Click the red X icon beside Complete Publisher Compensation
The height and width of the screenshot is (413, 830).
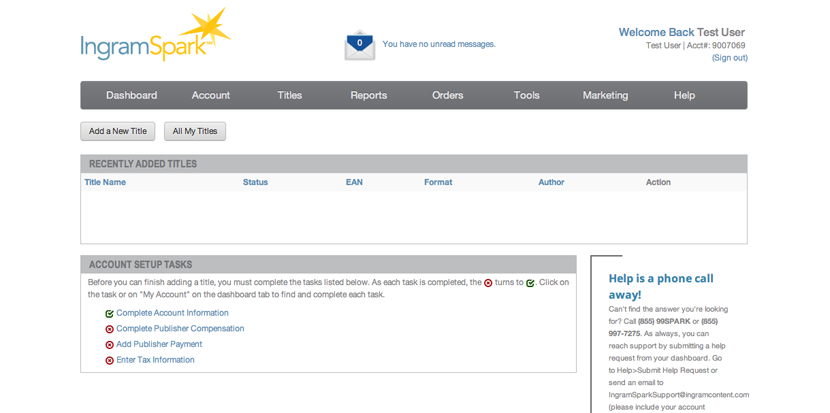click(110, 329)
